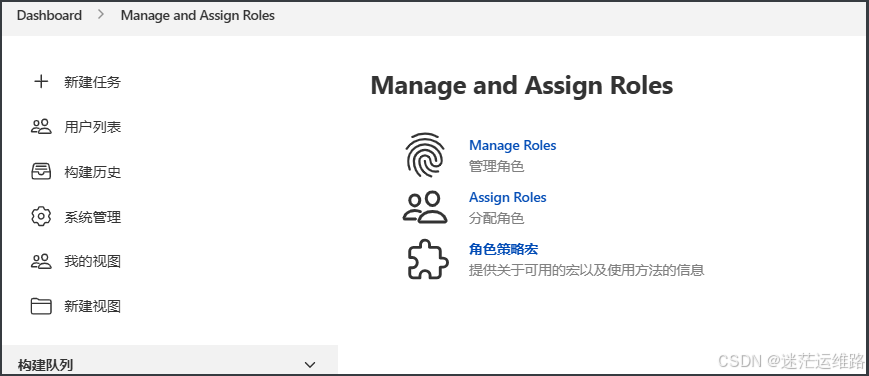Click the folder icon beside 新建视图
Screen dimensions: 869x376
point(41,306)
